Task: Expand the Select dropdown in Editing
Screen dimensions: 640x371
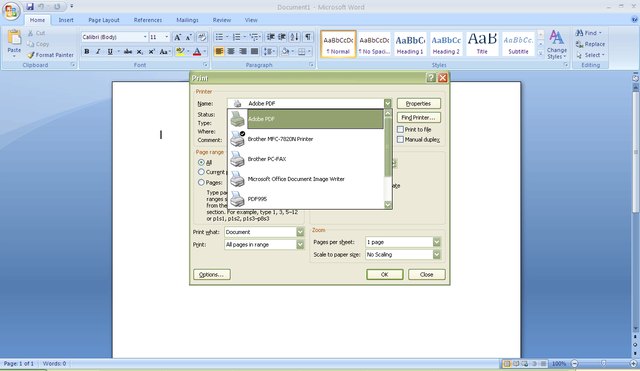Action: [603, 55]
